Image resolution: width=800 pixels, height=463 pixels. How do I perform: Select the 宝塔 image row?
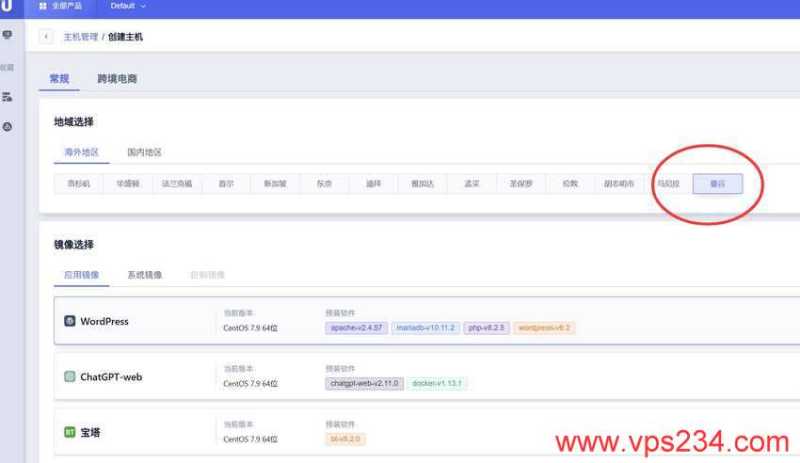pyautogui.click(x=427, y=432)
